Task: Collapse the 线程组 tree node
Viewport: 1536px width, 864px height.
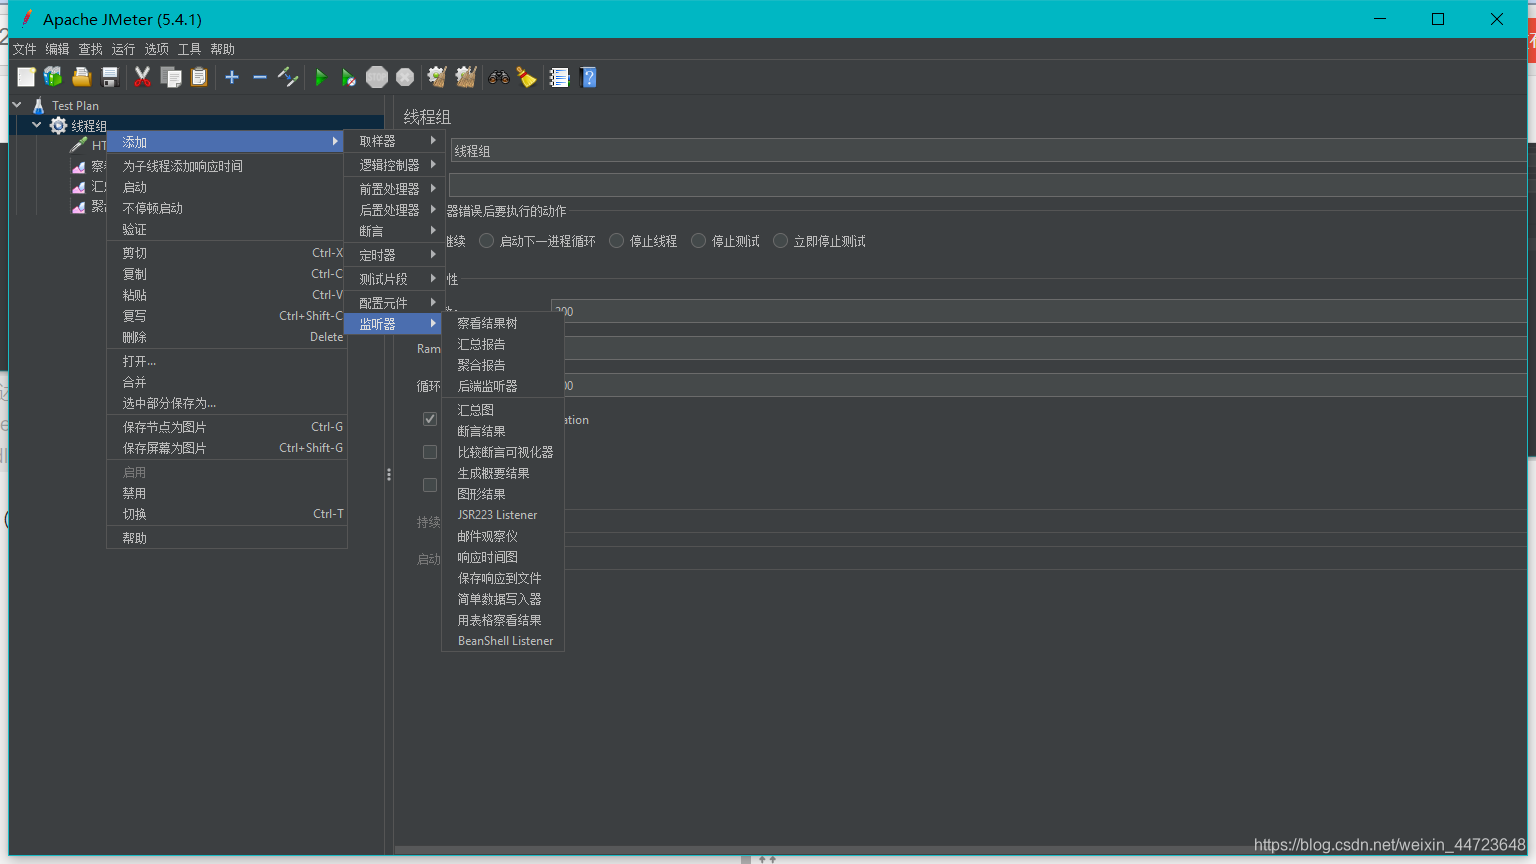Action: pyautogui.click(x=37, y=125)
